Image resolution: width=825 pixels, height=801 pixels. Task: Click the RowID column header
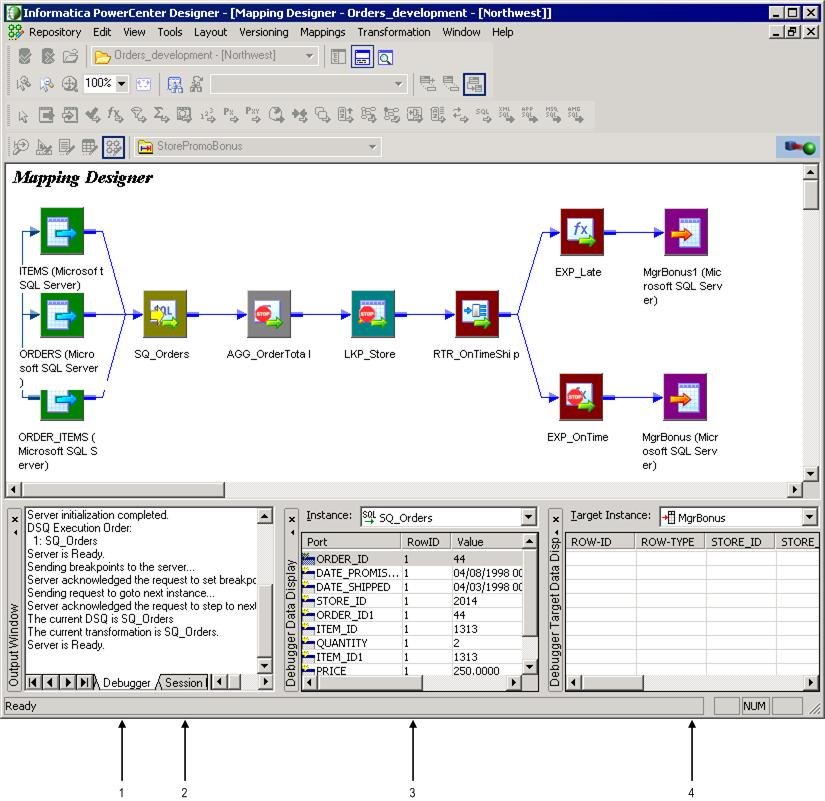[425, 542]
